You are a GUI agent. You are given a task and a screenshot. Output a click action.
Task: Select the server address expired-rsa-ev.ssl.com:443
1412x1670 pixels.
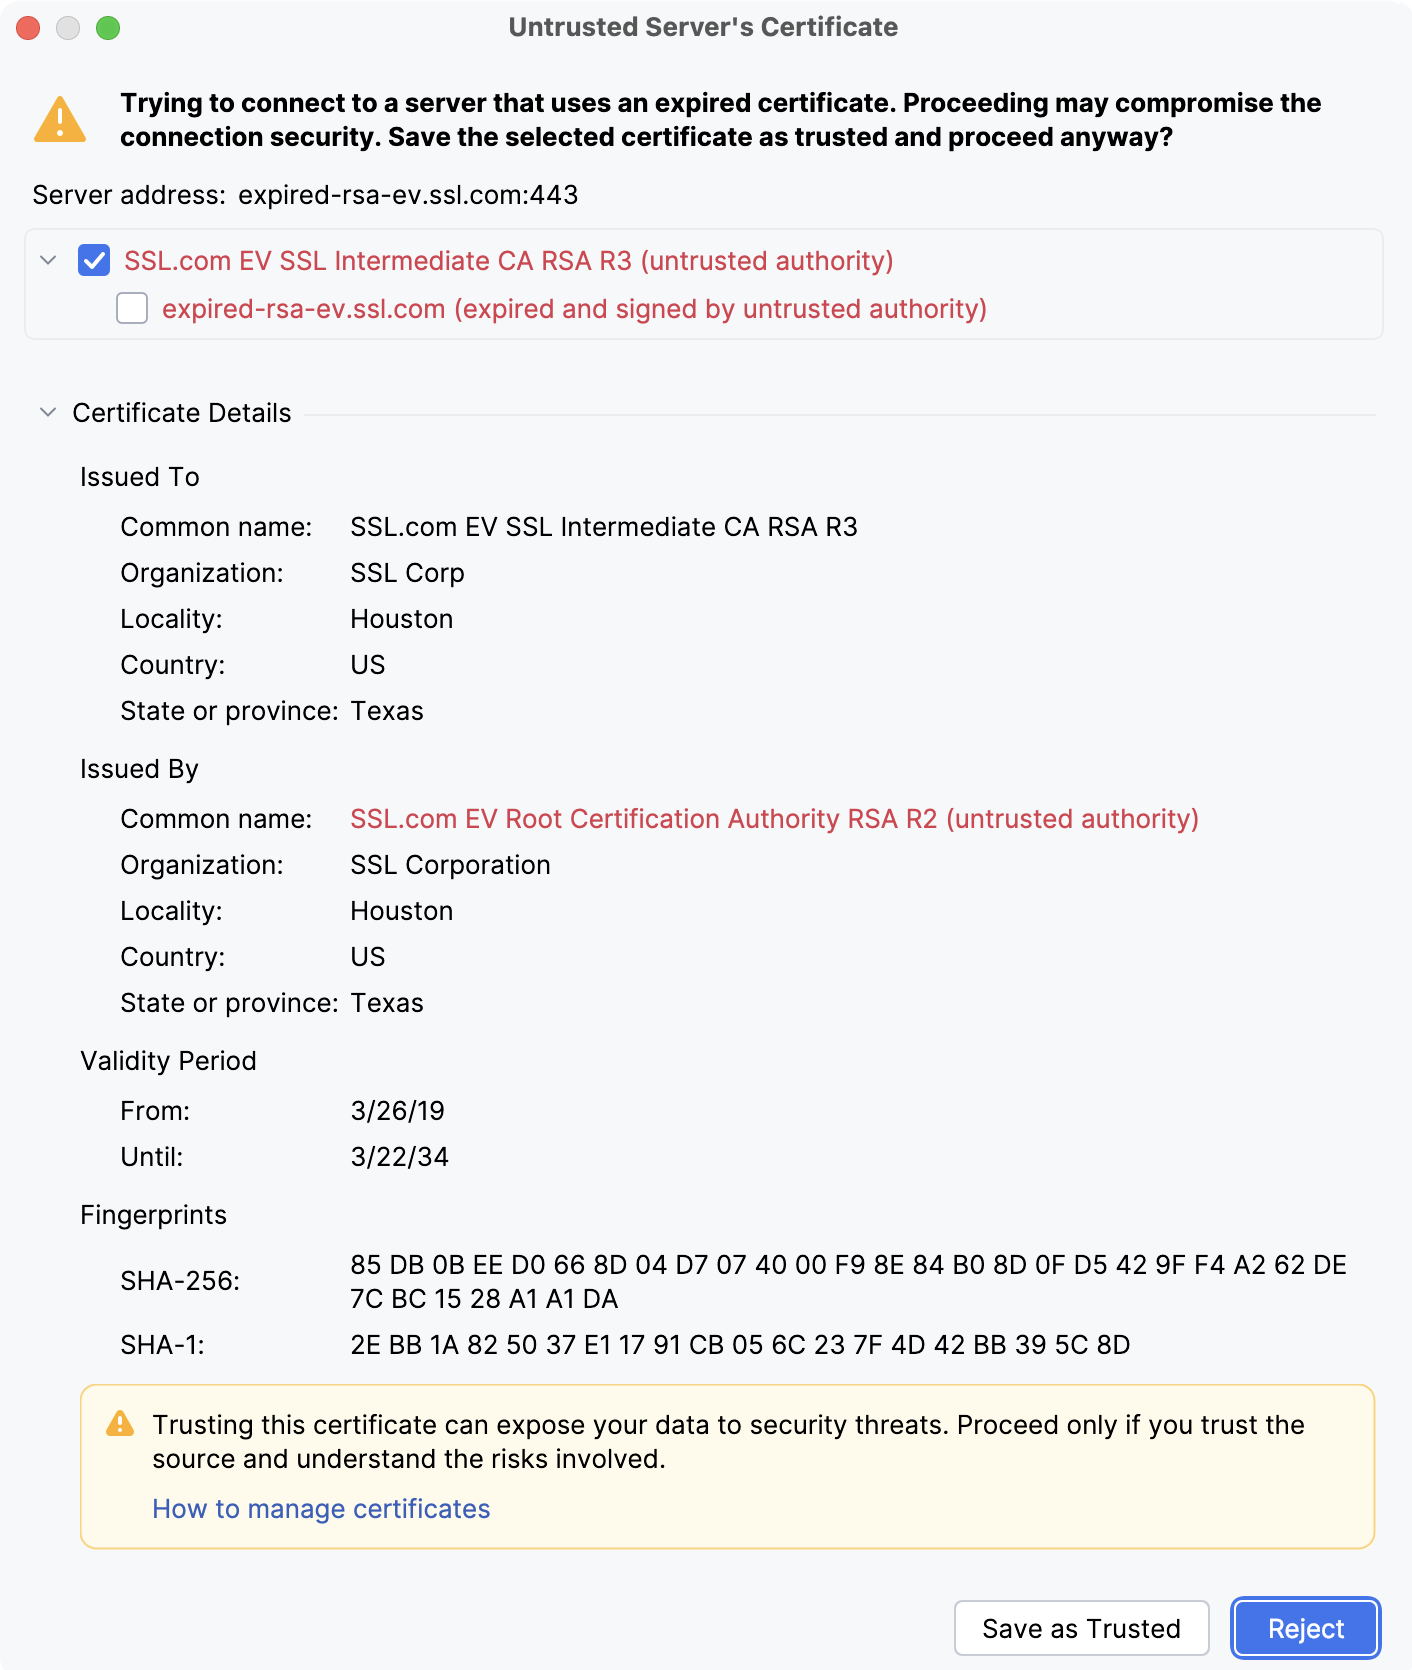407,194
